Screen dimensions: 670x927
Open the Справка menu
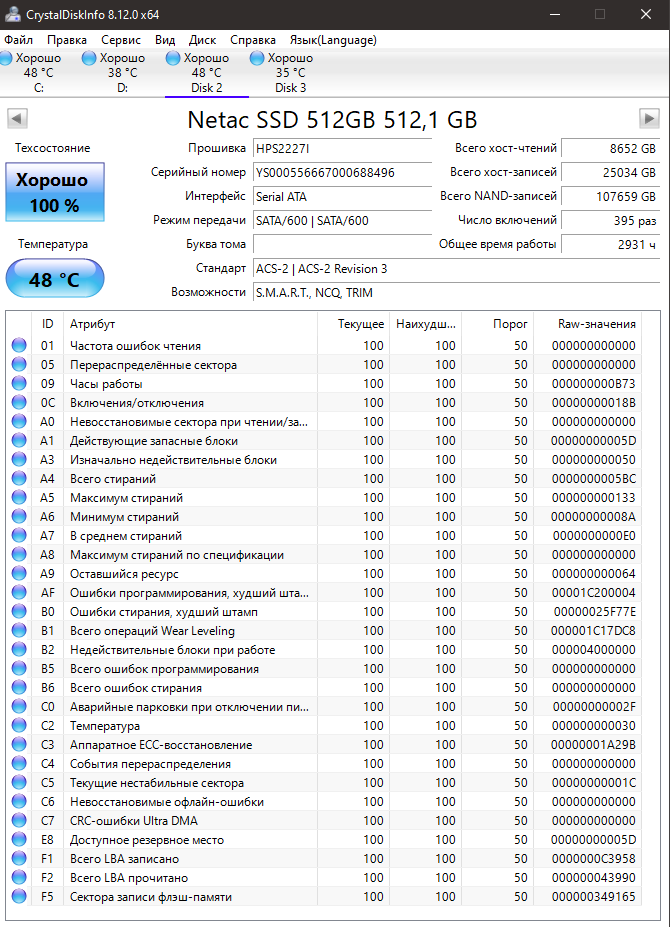click(x=253, y=40)
